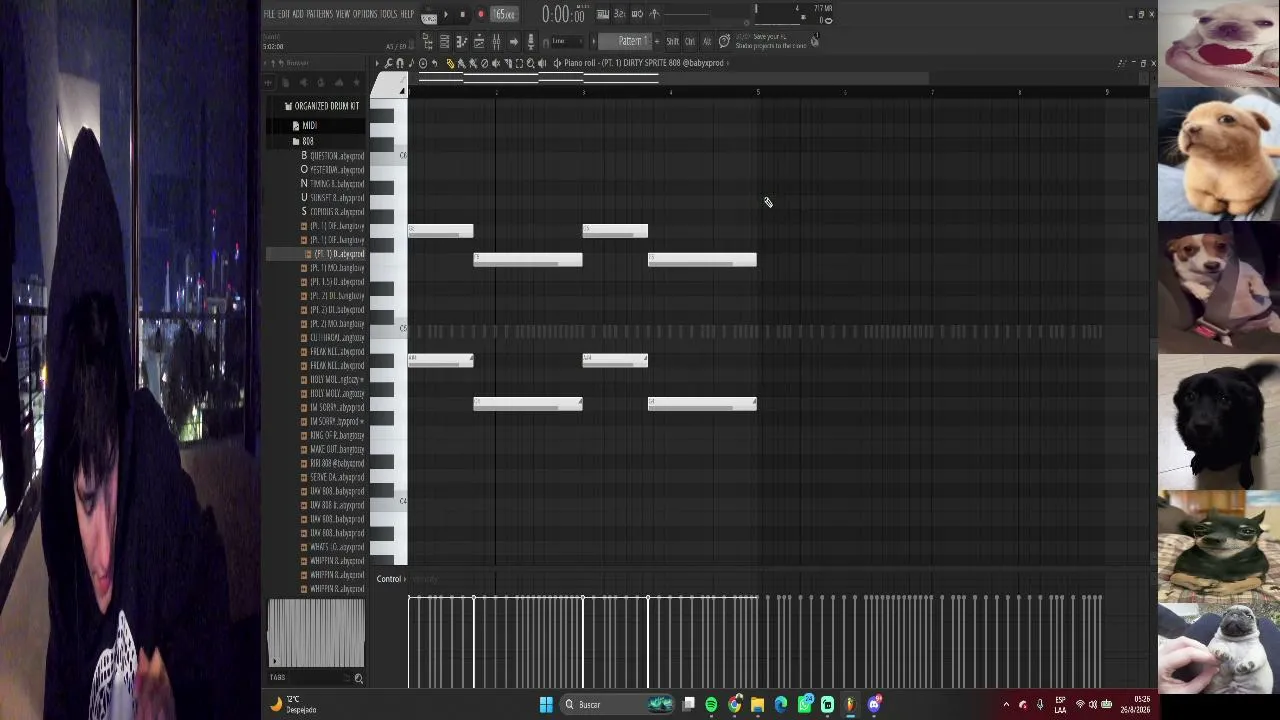Click the Playback speaker tool in piano roll
This screenshot has width=1280, height=720.
(542, 63)
